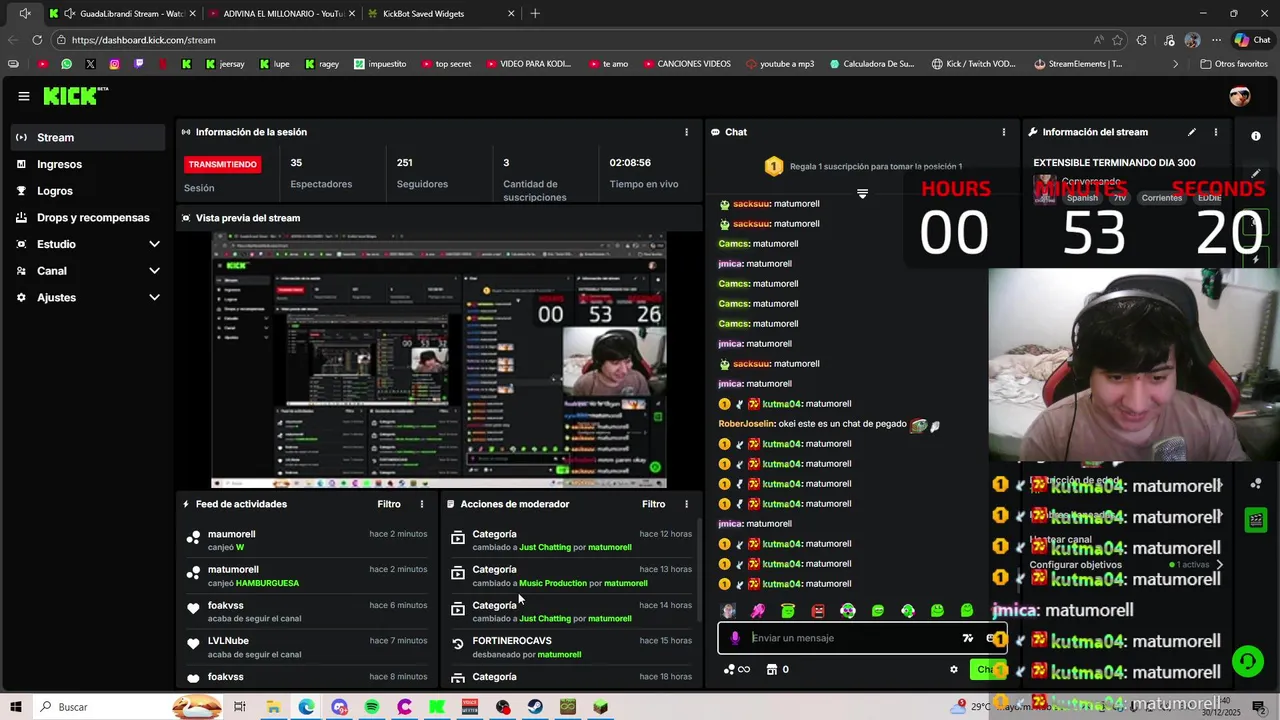1280x720 pixels.
Task: Open moderator actions options menu
Action: (x=686, y=504)
